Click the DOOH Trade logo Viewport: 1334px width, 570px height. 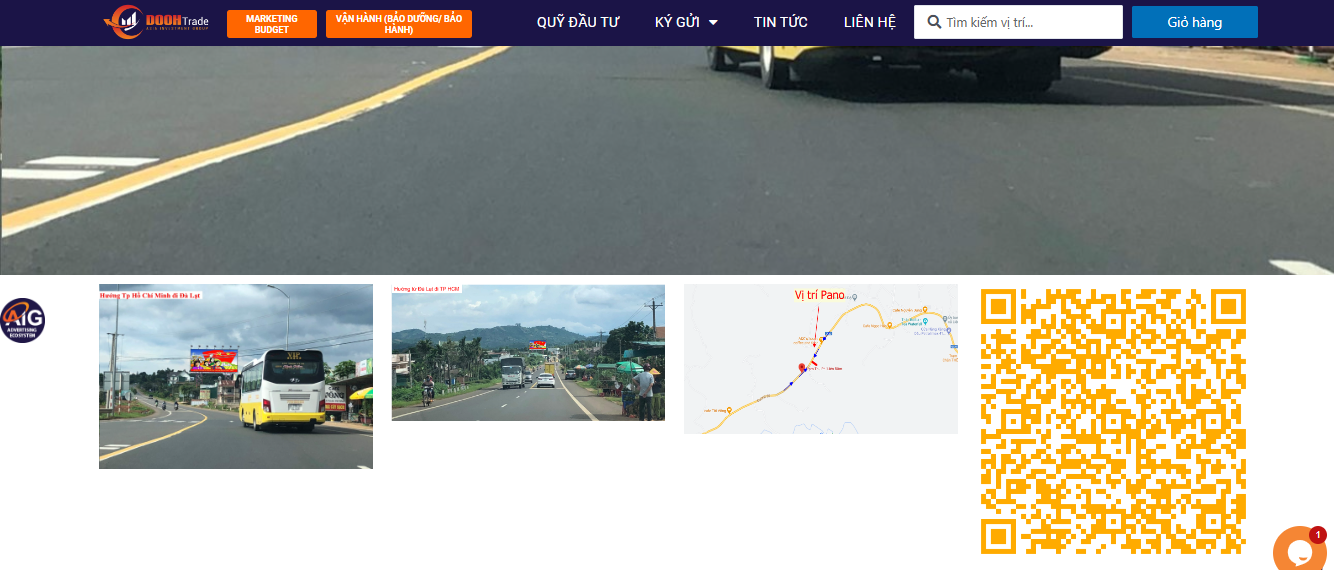click(x=156, y=22)
